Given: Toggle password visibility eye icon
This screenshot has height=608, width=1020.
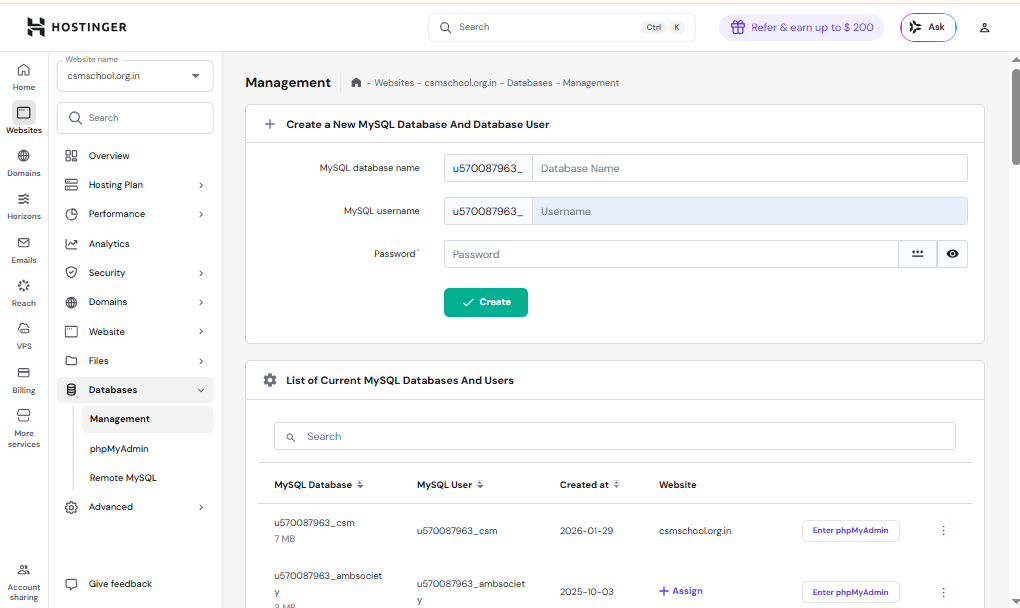Looking at the screenshot, I should coord(952,254).
